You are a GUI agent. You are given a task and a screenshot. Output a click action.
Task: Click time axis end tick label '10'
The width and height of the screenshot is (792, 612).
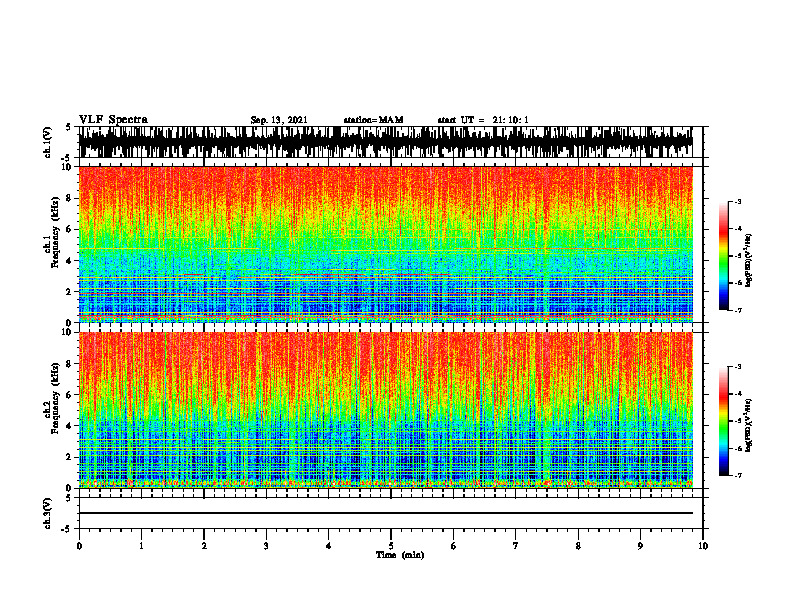coord(703,546)
